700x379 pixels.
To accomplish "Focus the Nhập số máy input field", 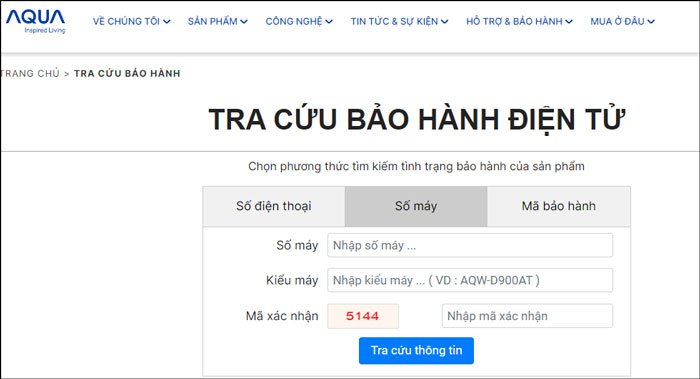I will 470,245.
